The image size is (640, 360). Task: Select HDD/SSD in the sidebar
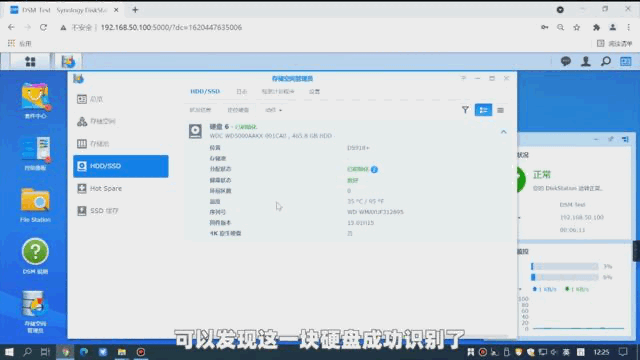(x=121, y=166)
